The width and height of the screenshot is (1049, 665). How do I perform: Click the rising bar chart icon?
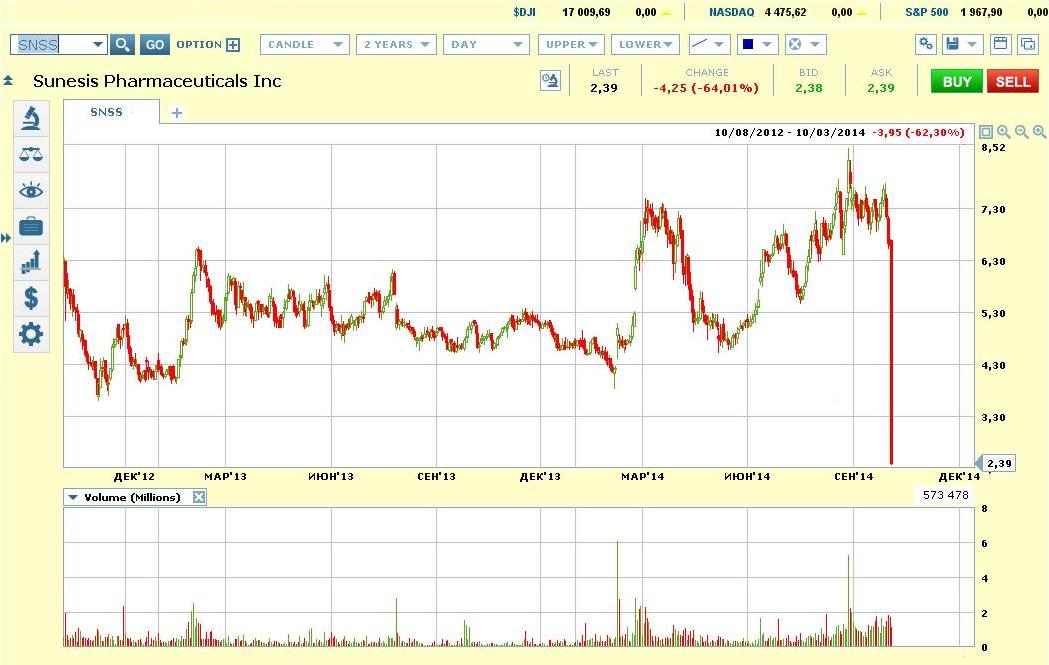pos(31,262)
